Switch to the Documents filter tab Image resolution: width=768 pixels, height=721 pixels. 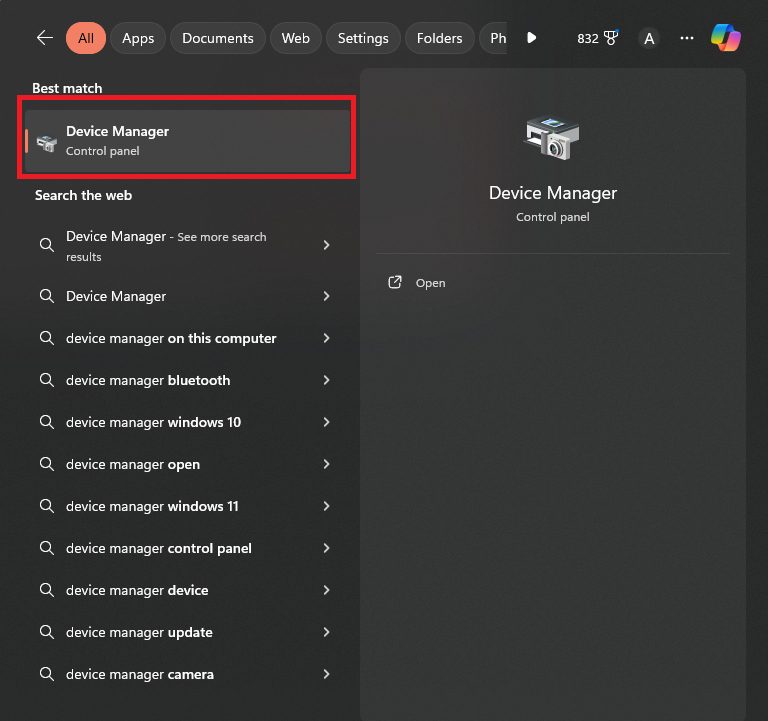218,38
